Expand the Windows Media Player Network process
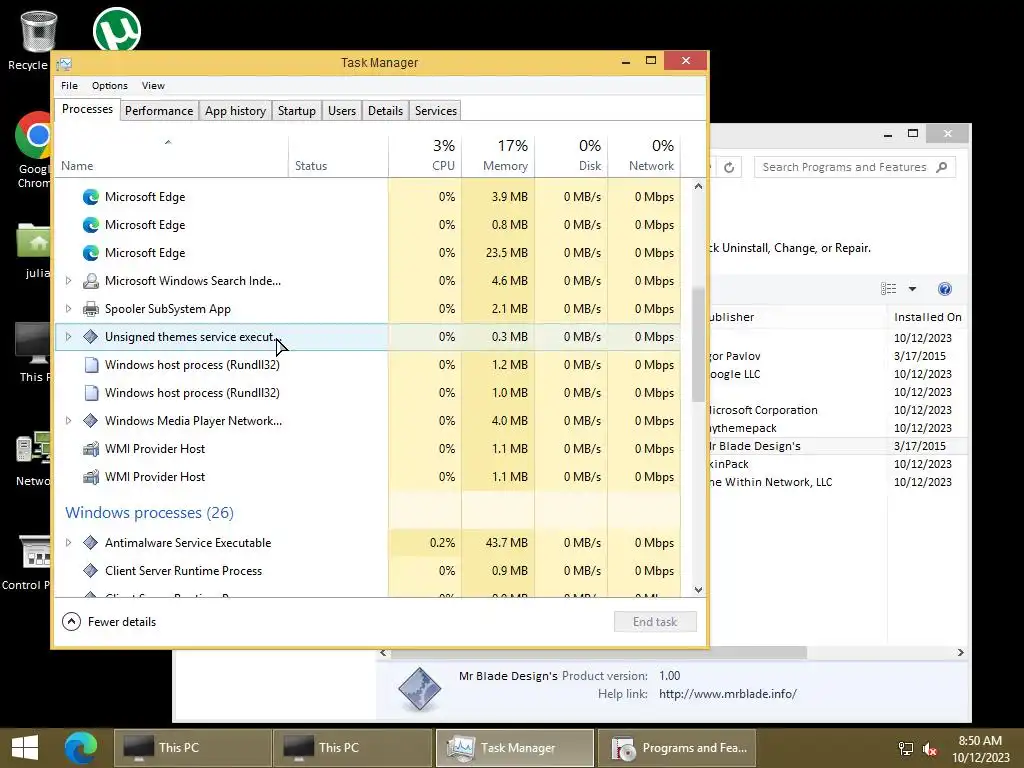1024x768 pixels. (69, 421)
